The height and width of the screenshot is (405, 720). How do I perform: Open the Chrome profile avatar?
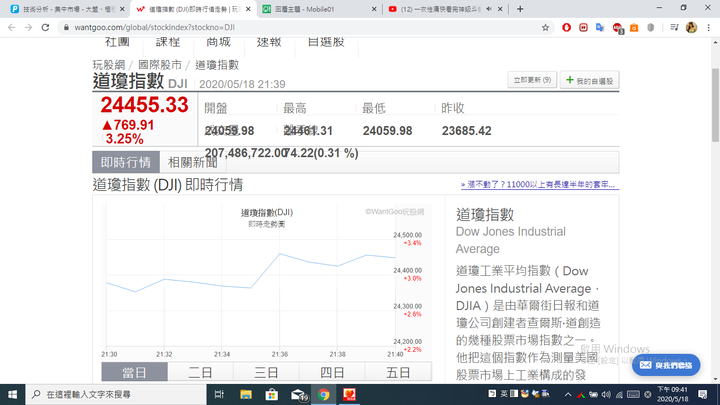[691, 28]
